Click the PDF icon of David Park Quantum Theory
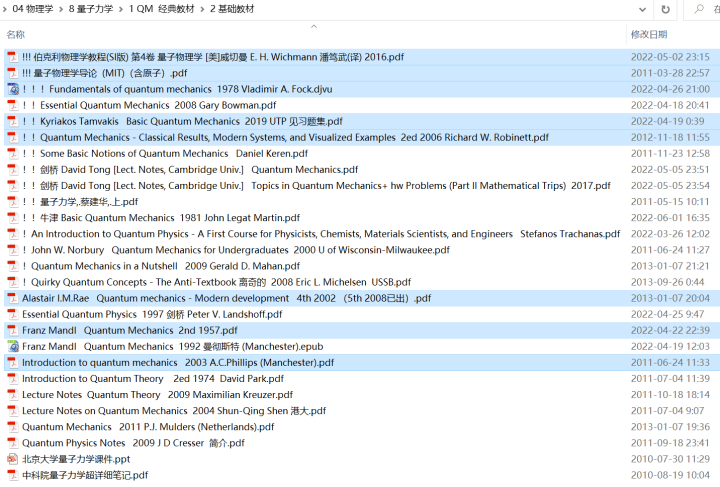 [13, 378]
